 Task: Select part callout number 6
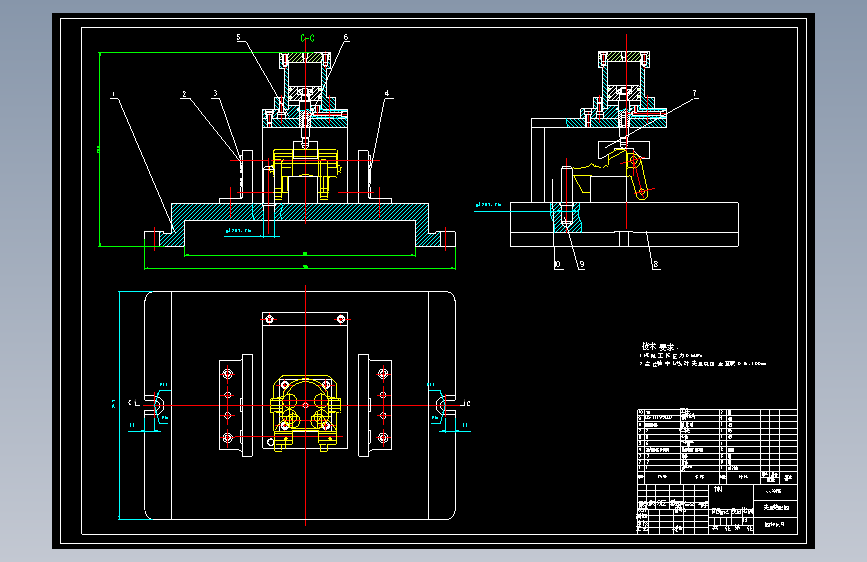pyautogui.click(x=346, y=38)
